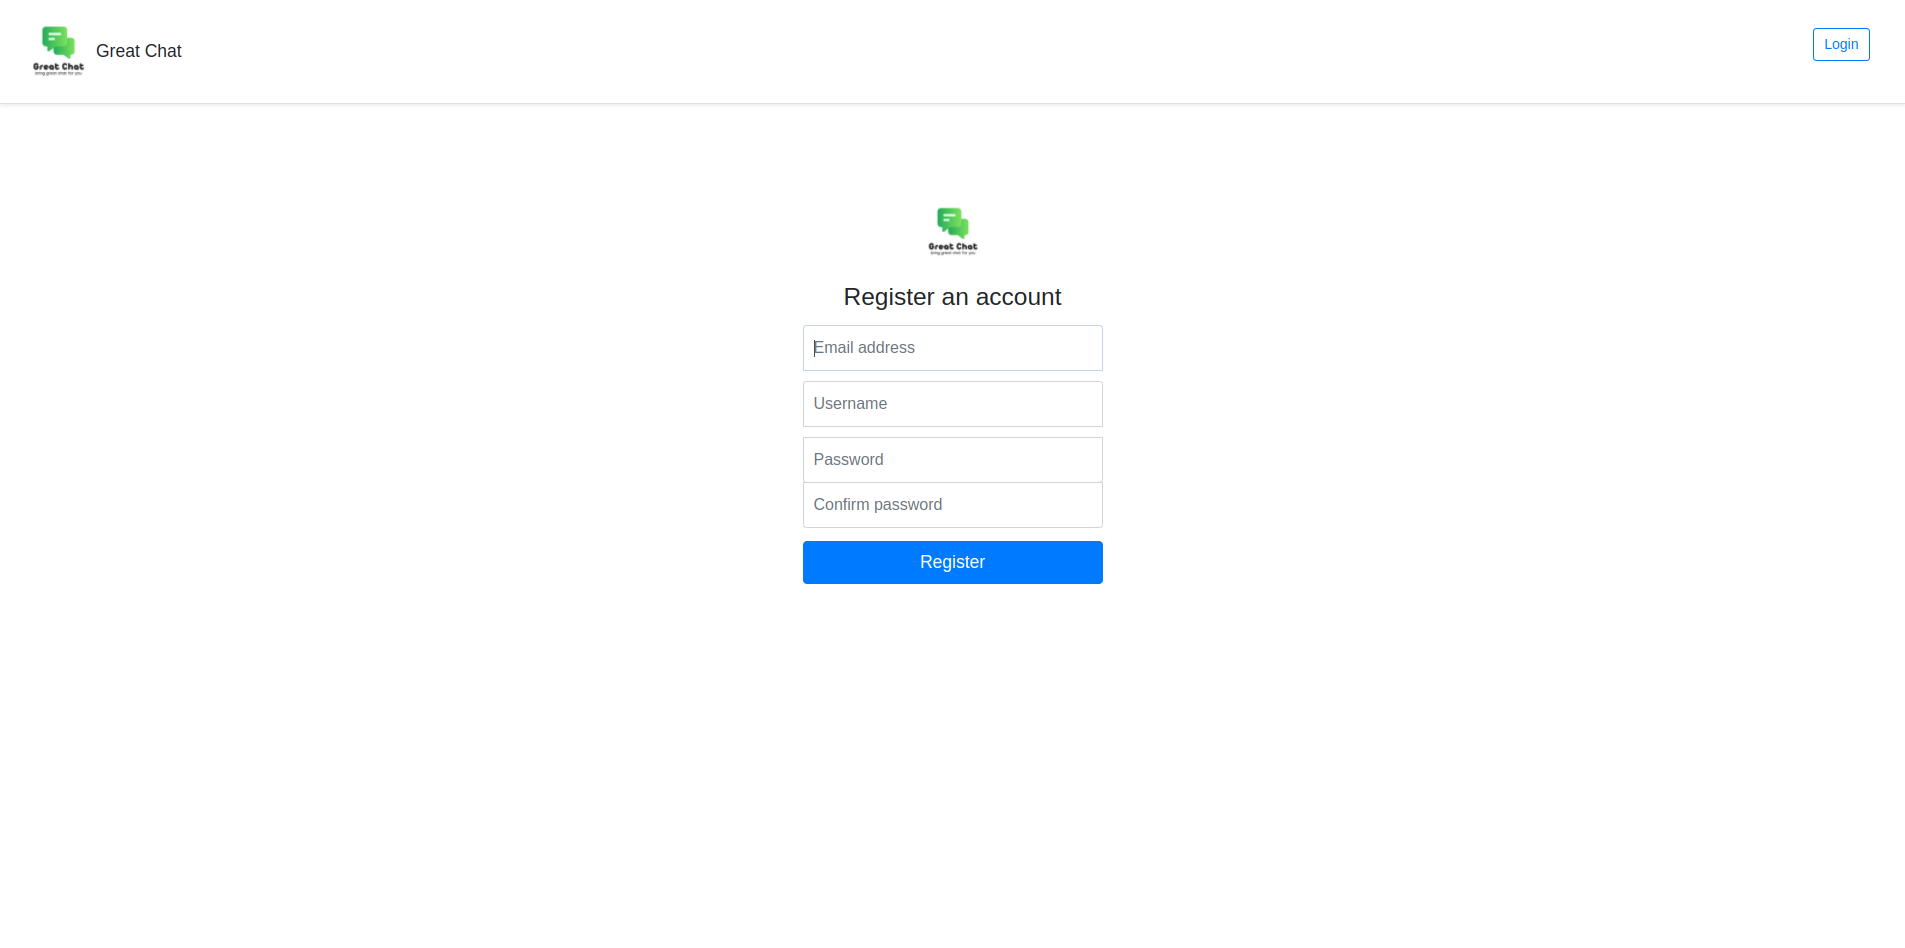Click the Confirm password placeholder text

tap(877, 505)
